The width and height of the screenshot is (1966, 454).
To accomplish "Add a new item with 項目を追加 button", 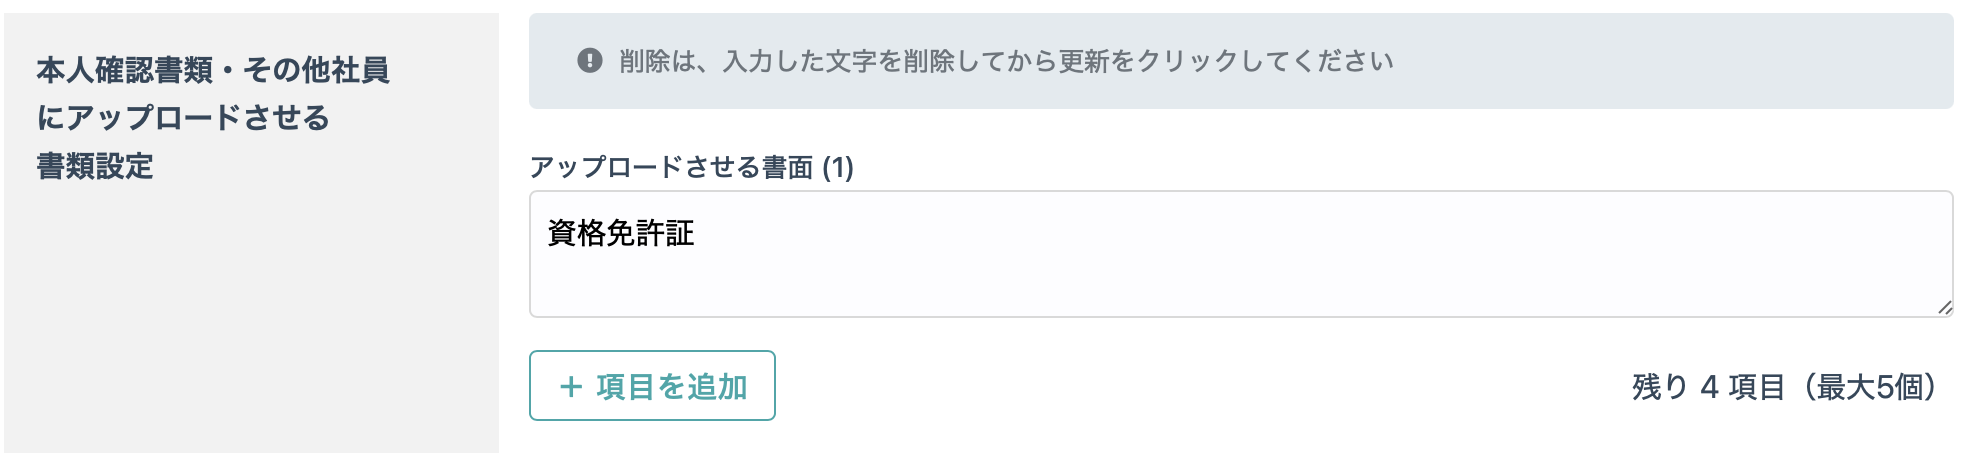I will pyautogui.click(x=652, y=386).
